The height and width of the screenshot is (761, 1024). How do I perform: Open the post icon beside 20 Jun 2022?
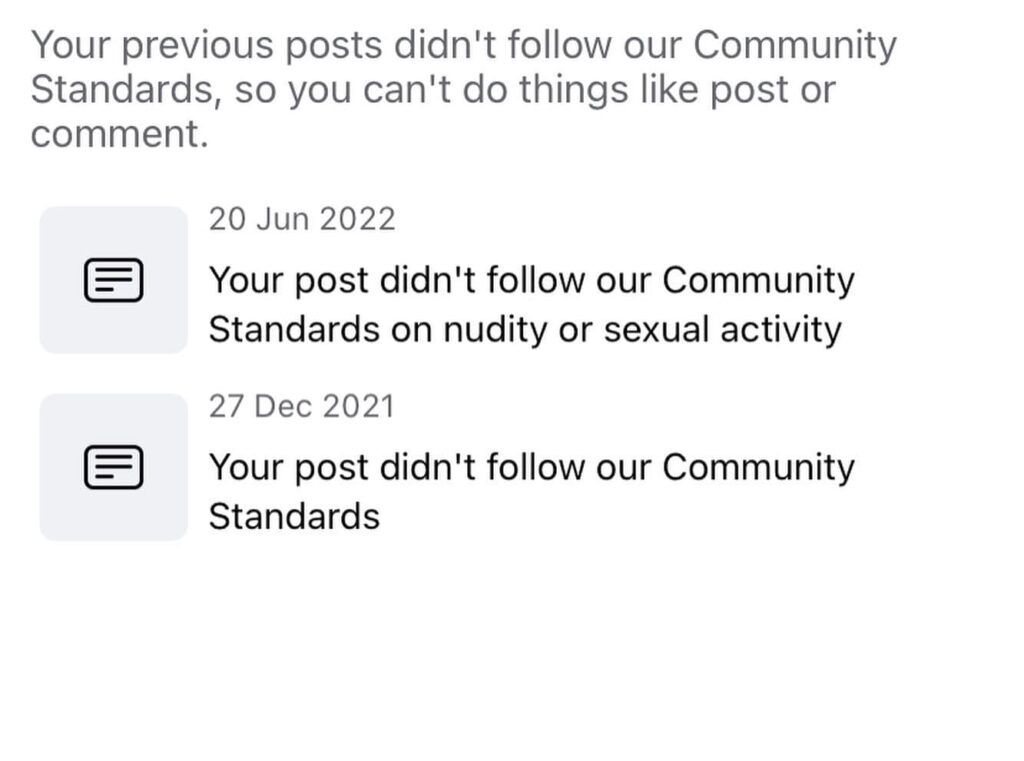click(x=114, y=280)
